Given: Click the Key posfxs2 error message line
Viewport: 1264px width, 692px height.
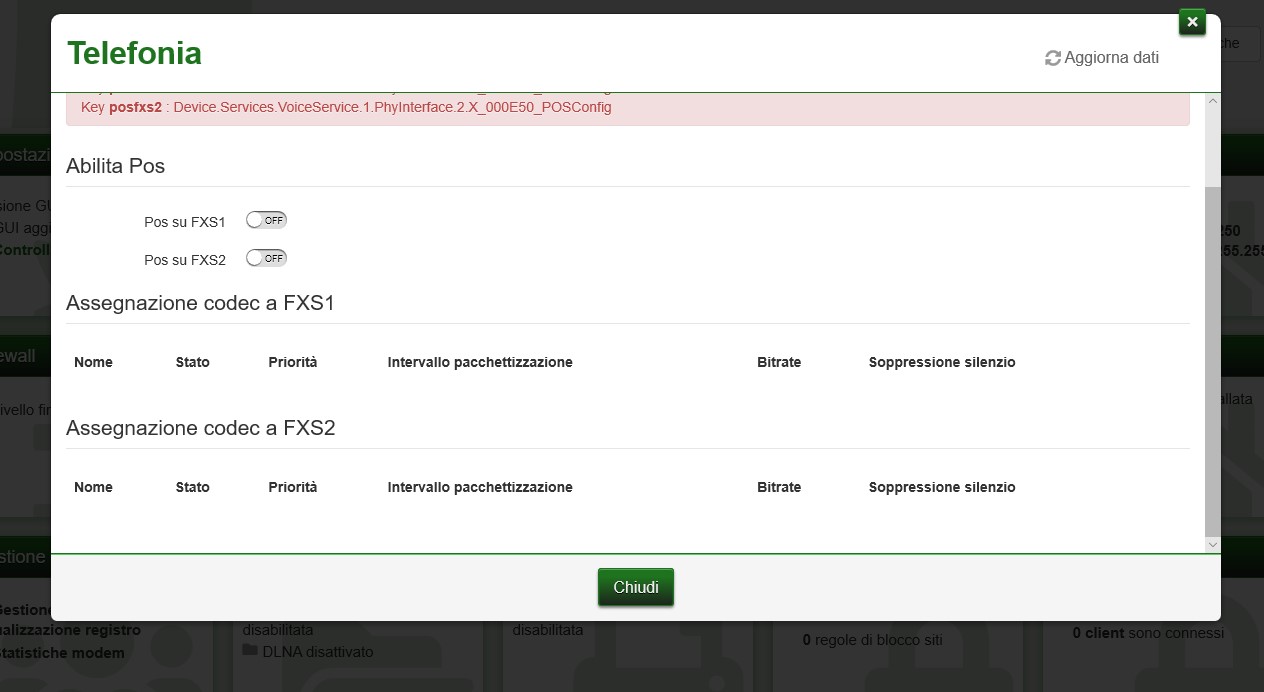Looking at the screenshot, I should (346, 106).
